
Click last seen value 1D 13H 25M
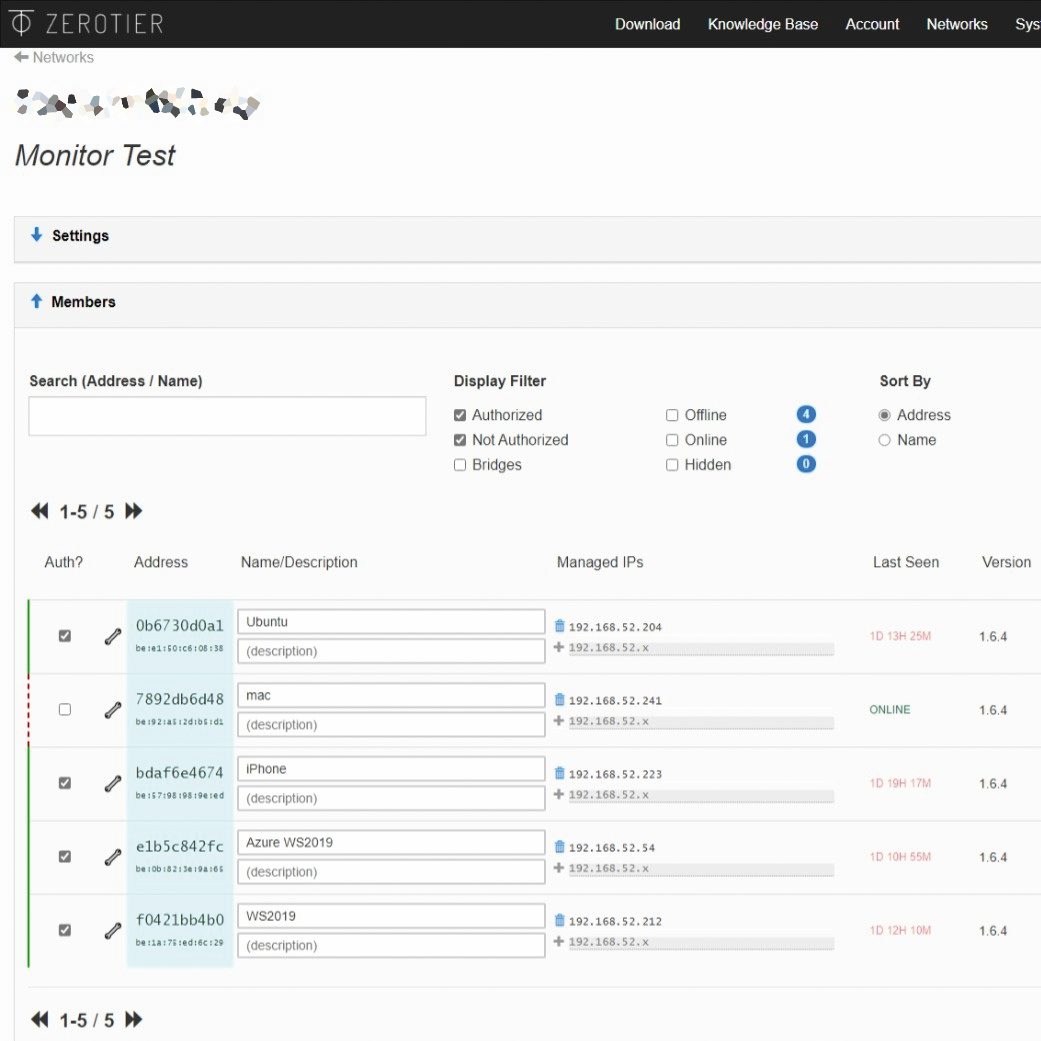click(900, 636)
